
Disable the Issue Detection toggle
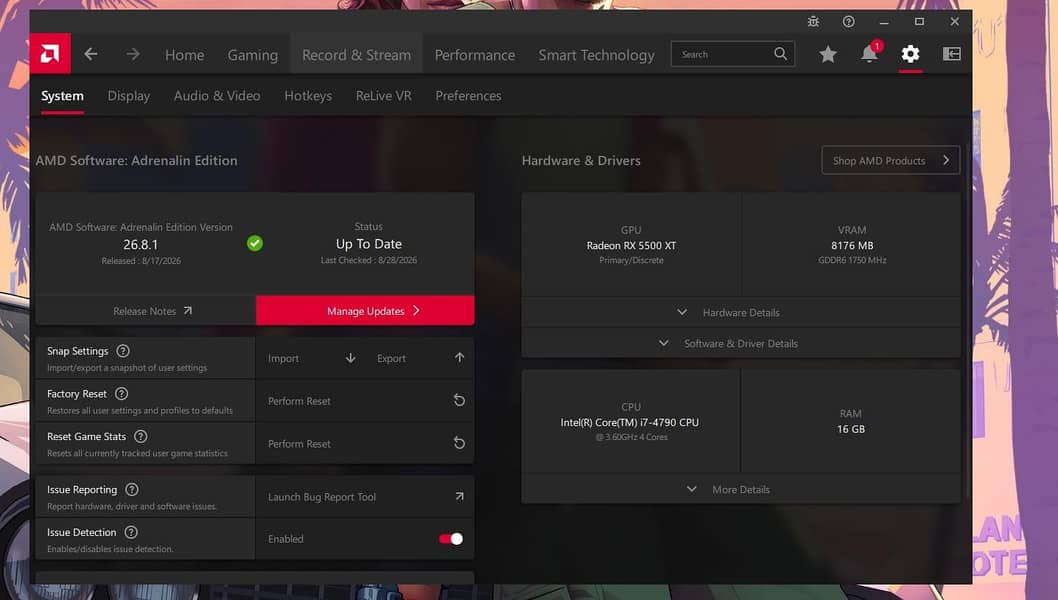[451, 539]
